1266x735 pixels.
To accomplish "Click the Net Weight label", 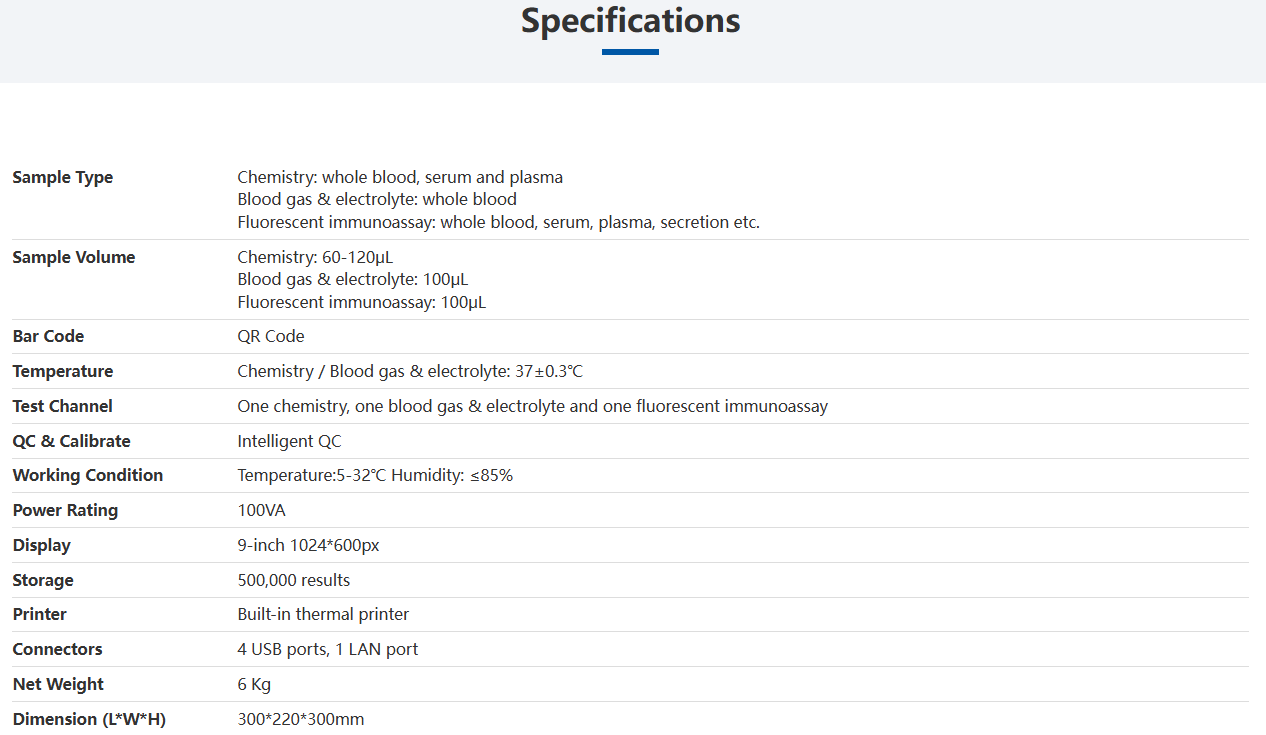I will click(x=58, y=684).
